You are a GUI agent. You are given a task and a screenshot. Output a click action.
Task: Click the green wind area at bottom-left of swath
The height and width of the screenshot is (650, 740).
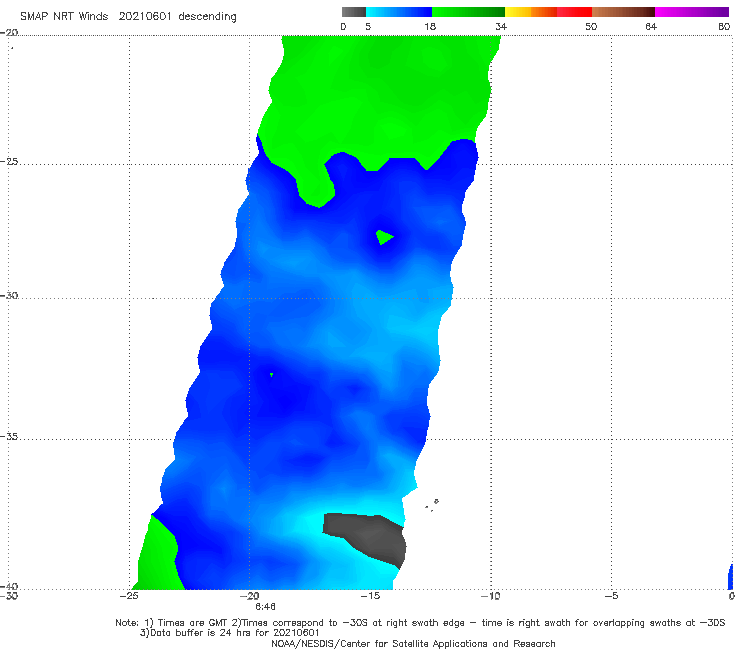tap(157, 557)
